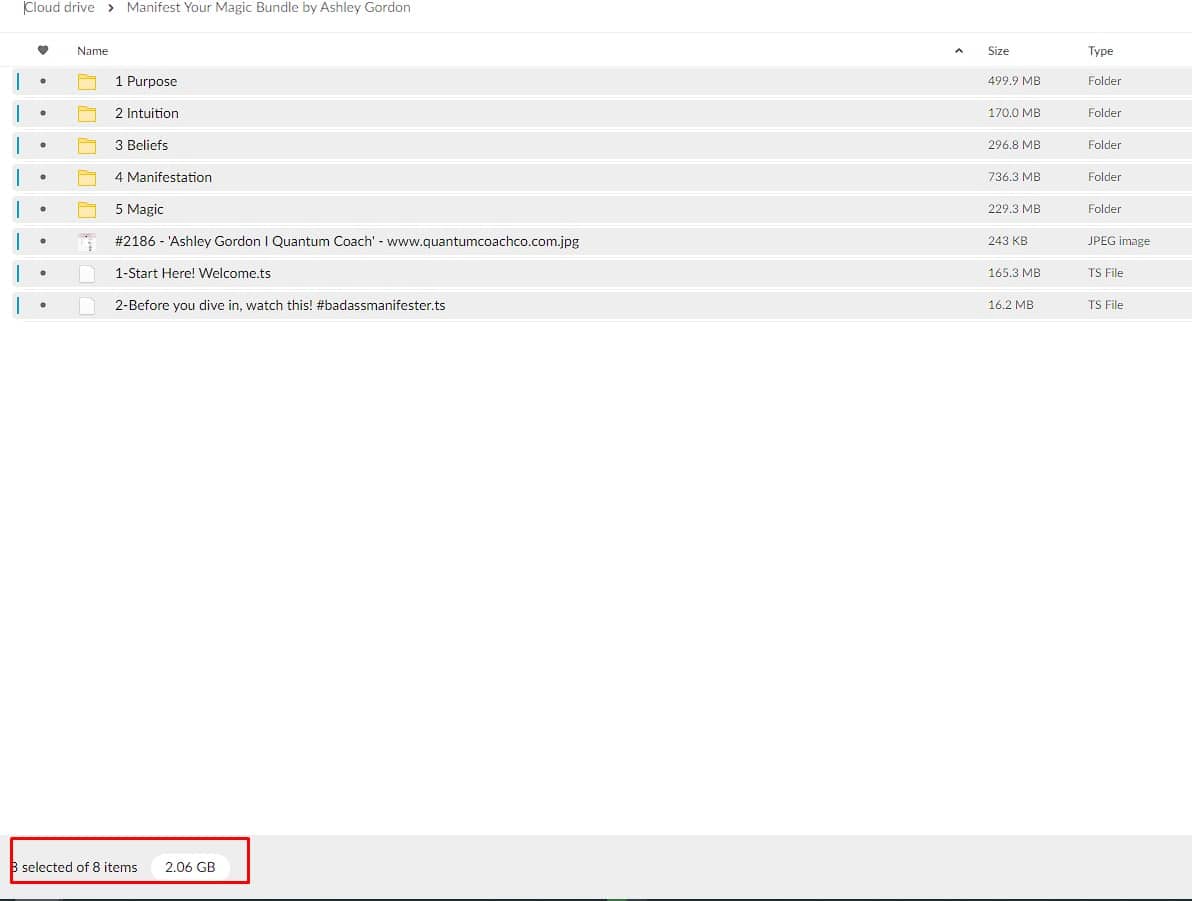Click the sort arrow in Name column
This screenshot has width=1192, height=901.
coord(959,51)
